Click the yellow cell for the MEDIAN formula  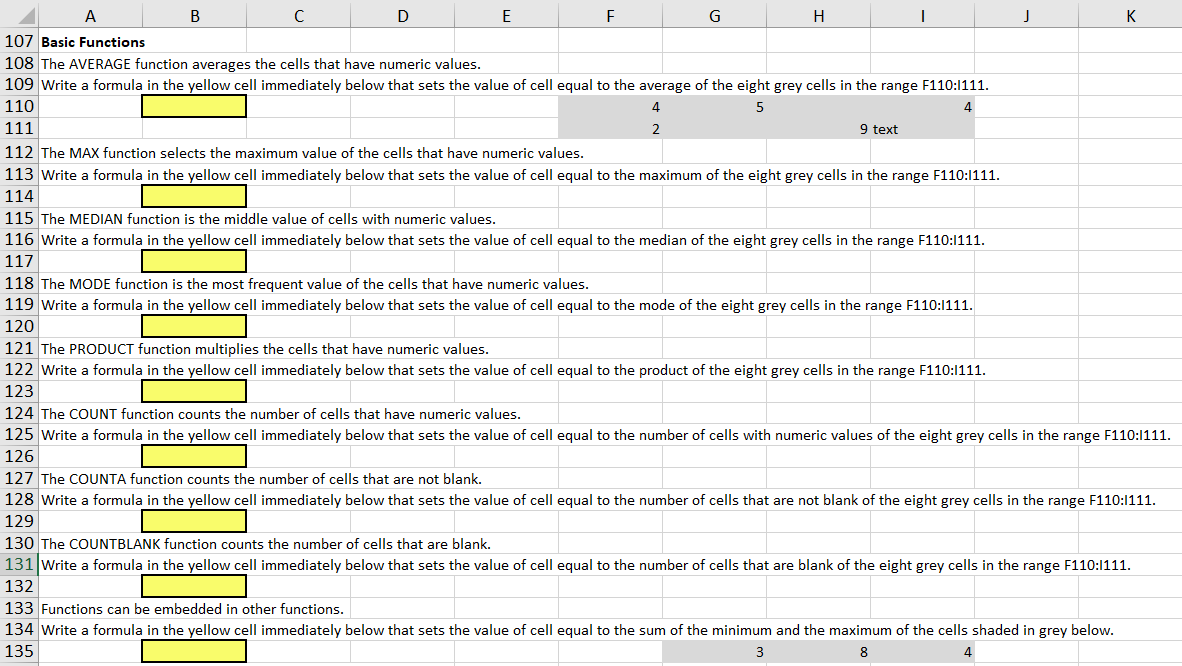(194, 260)
